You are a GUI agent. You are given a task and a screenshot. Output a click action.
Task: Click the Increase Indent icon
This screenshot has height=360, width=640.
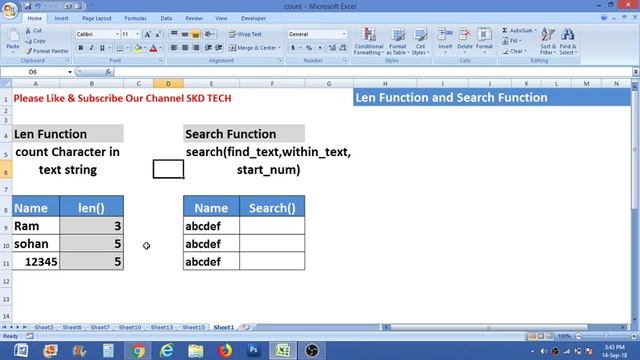219,48
